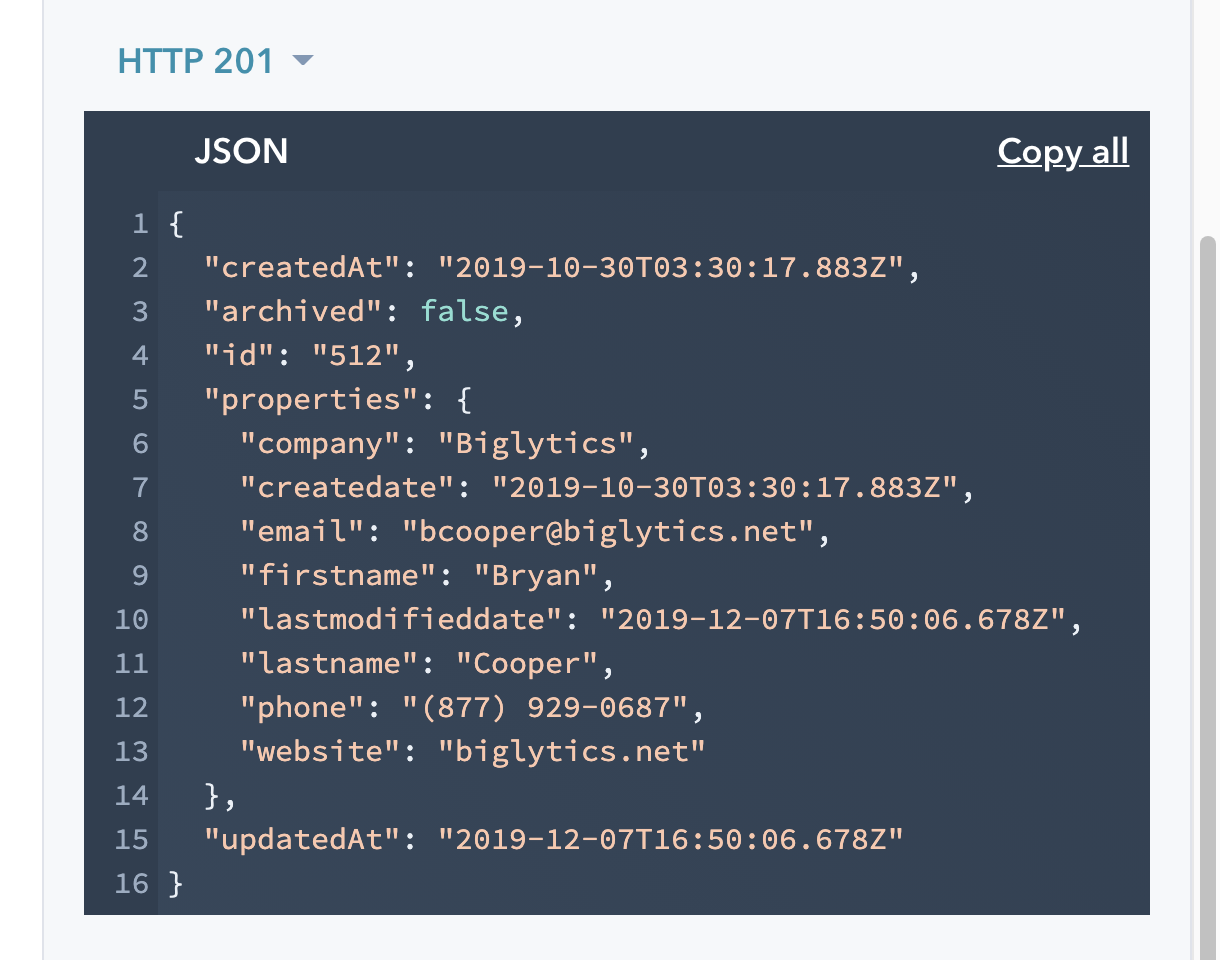Click the lastmodifieddate value on line 10

pyautogui.click(x=833, y=620)
